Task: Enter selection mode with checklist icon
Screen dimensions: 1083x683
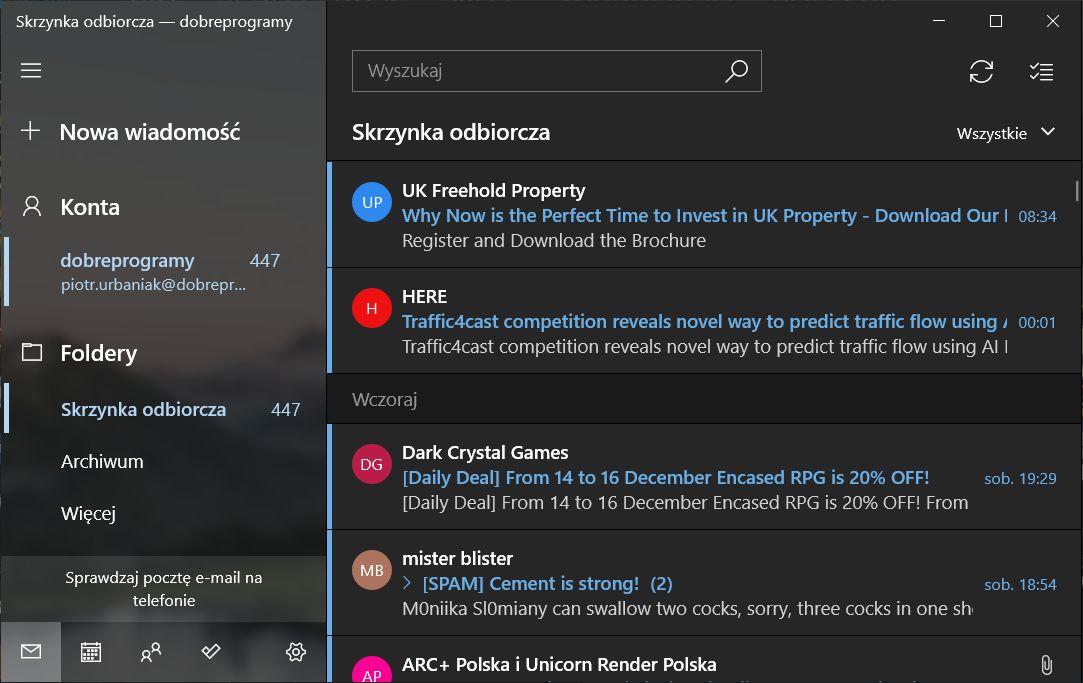Action: click(x=1041, y=71)
